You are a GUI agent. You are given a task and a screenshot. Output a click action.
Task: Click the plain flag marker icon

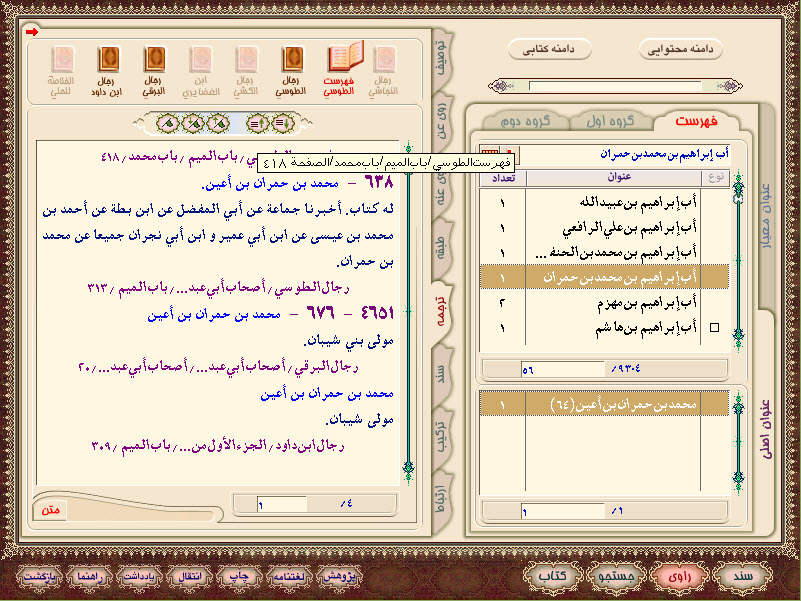[x=168, y=123]
